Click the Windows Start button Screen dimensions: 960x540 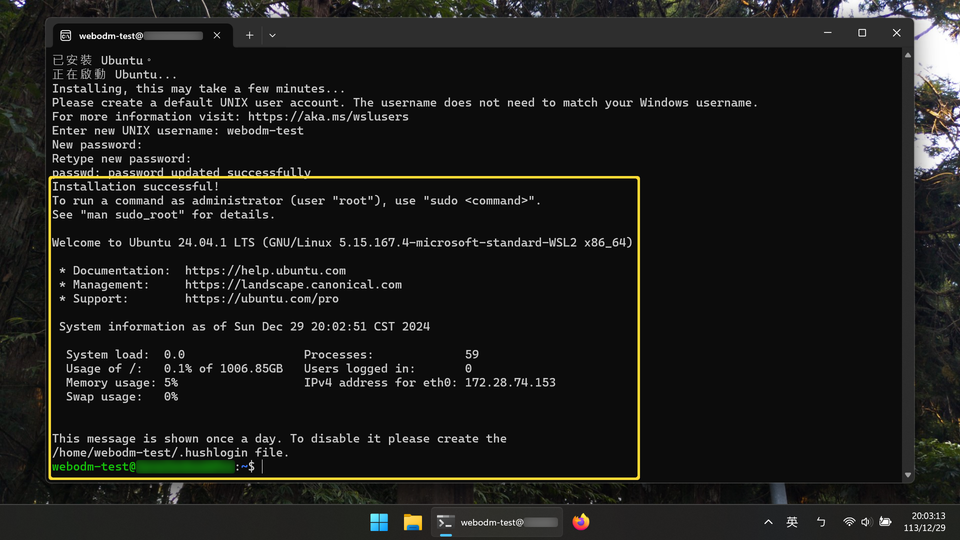[x=379, y=522]
